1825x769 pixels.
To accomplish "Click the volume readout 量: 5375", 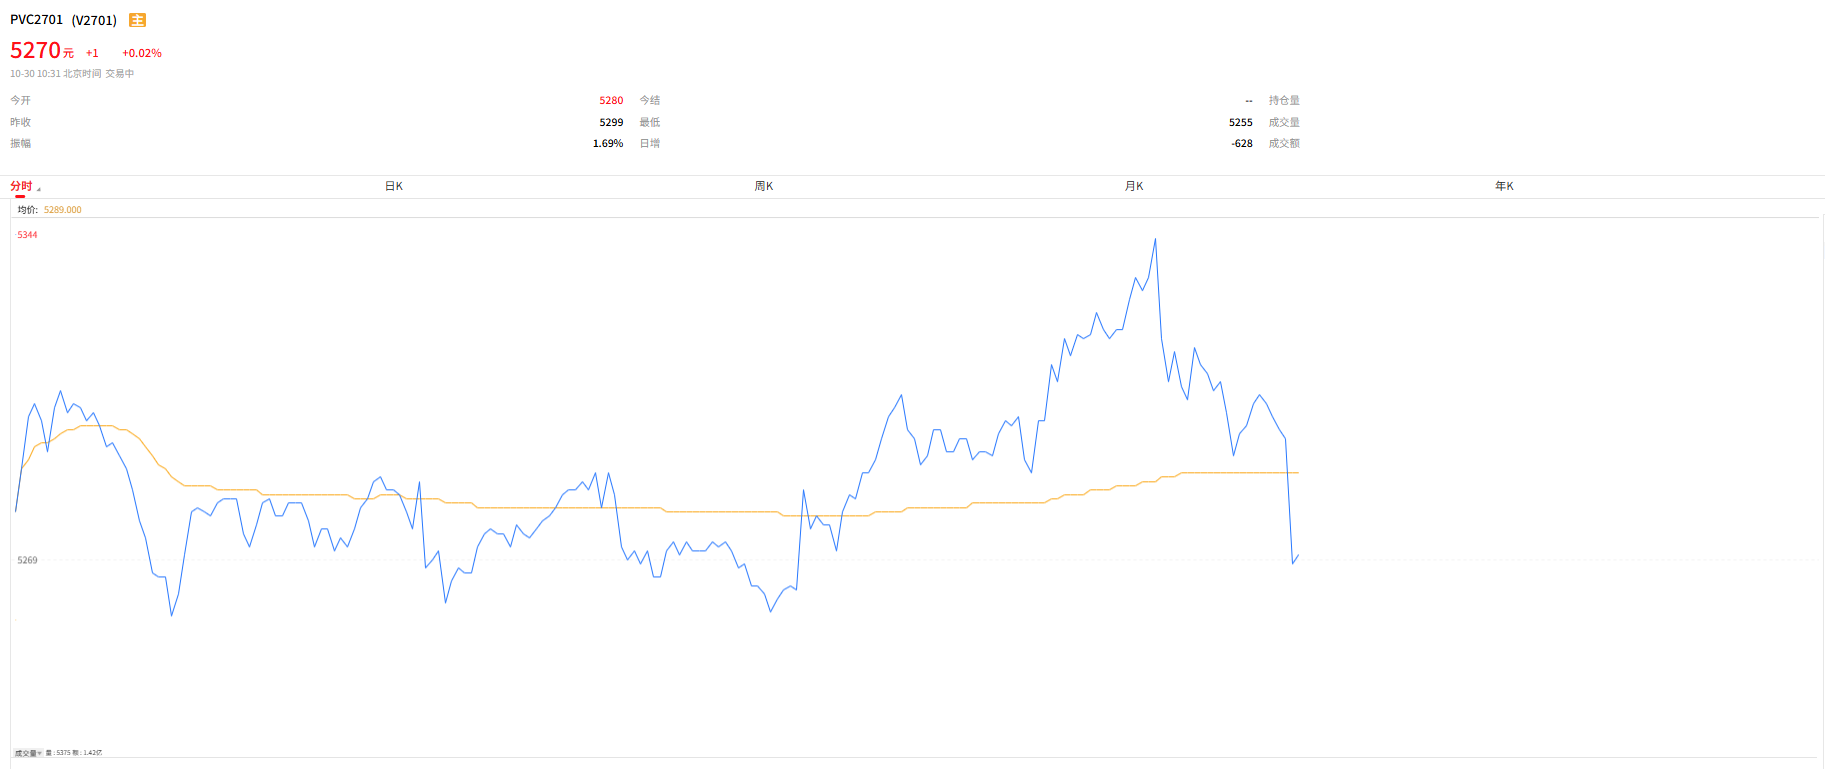I will 58,753.
